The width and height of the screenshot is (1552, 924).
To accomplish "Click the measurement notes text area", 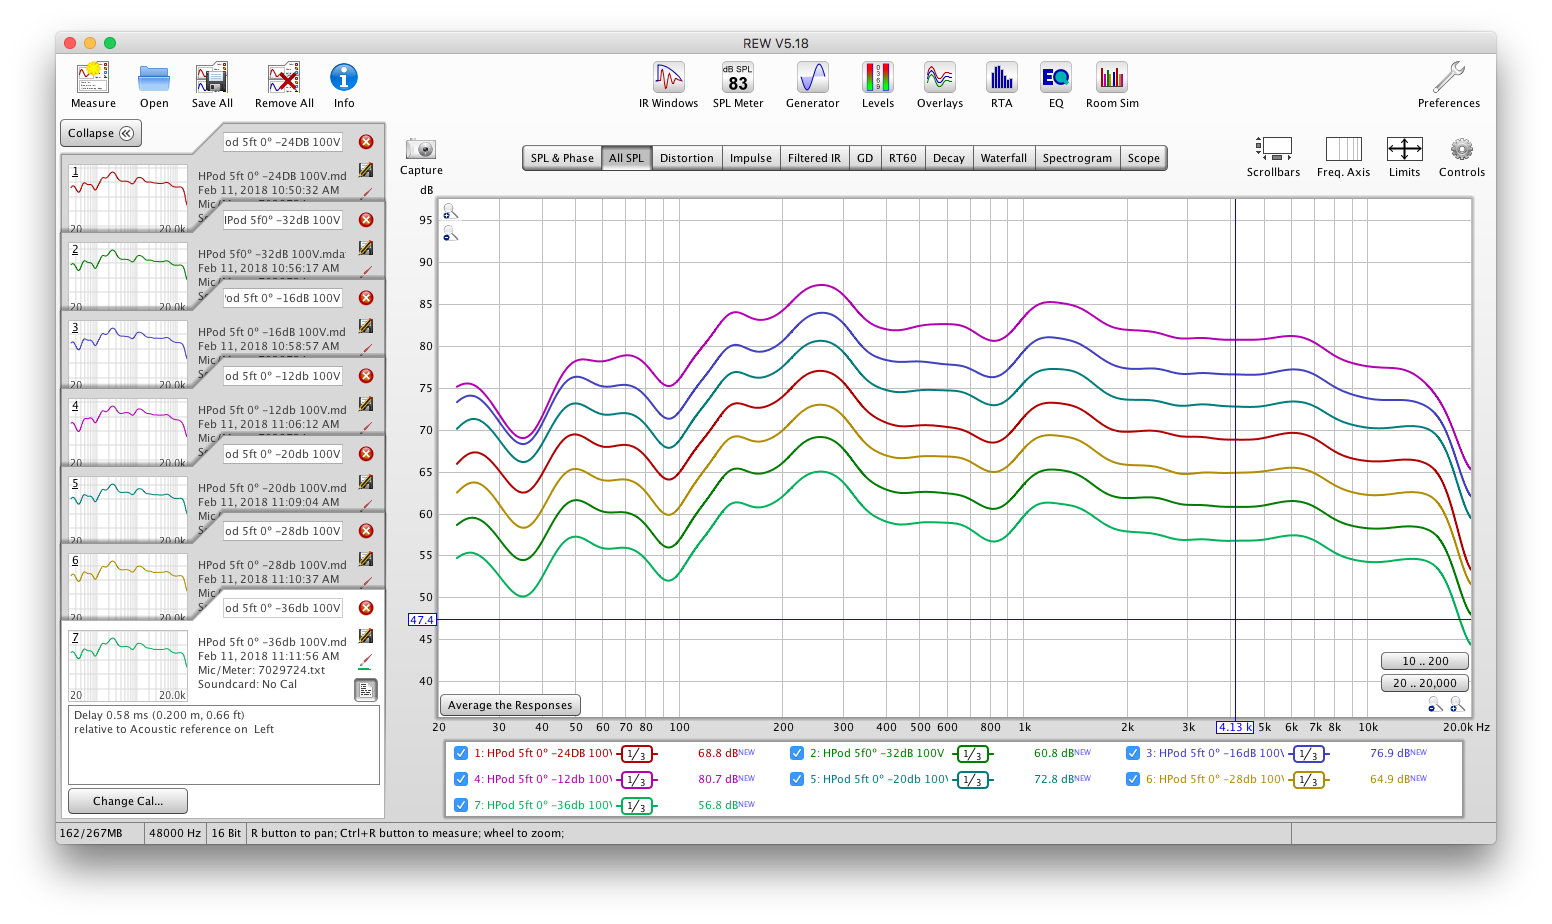I will pos(224,745).
